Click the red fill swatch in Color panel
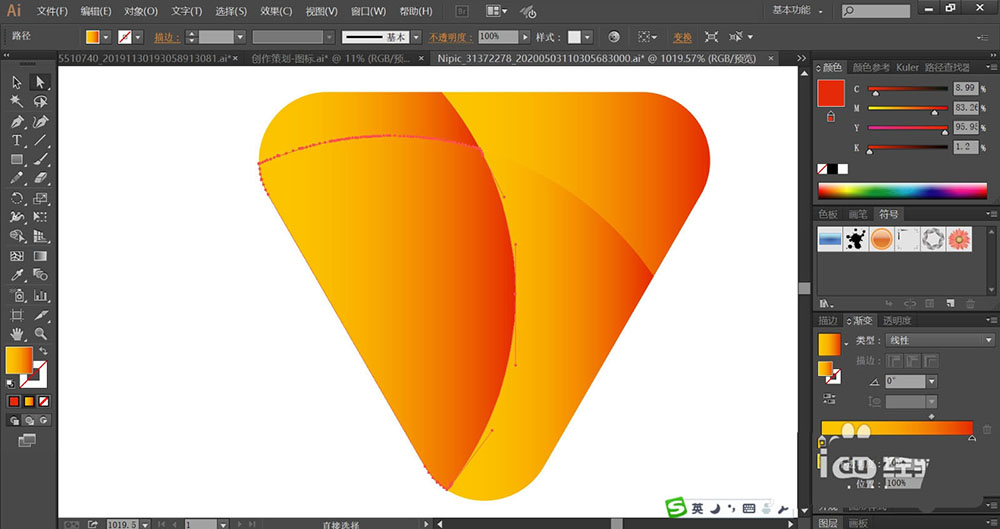The width and height of the screenshot is (1000, 529). click(831, 93)
